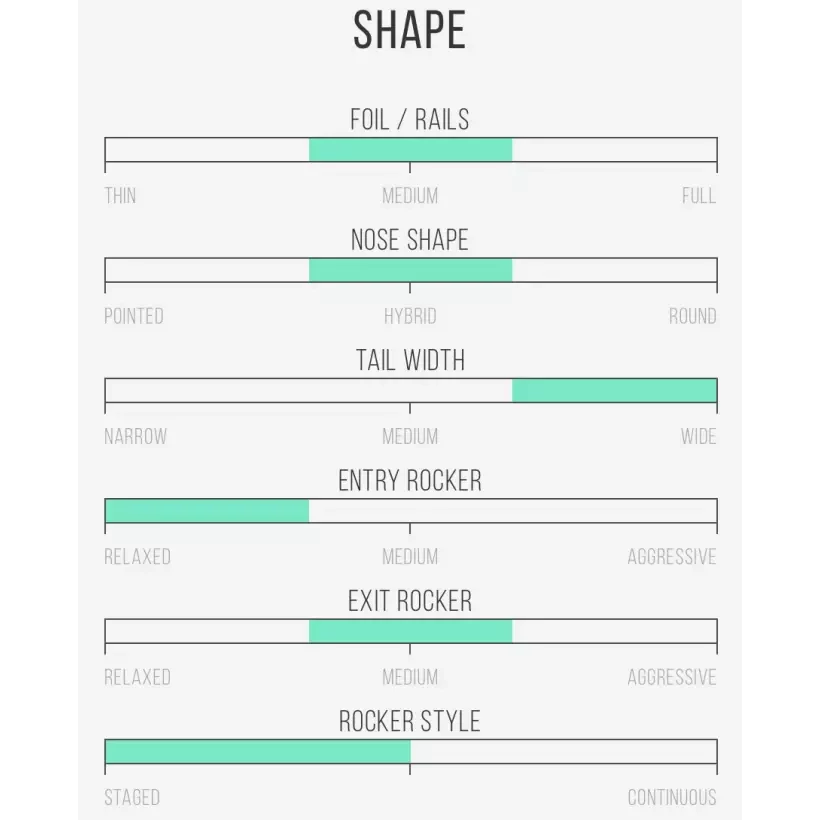Viewport: 820px width, 820px height.
Task: Click the green segment of Nose Shape slider
Action: point(410,270)
